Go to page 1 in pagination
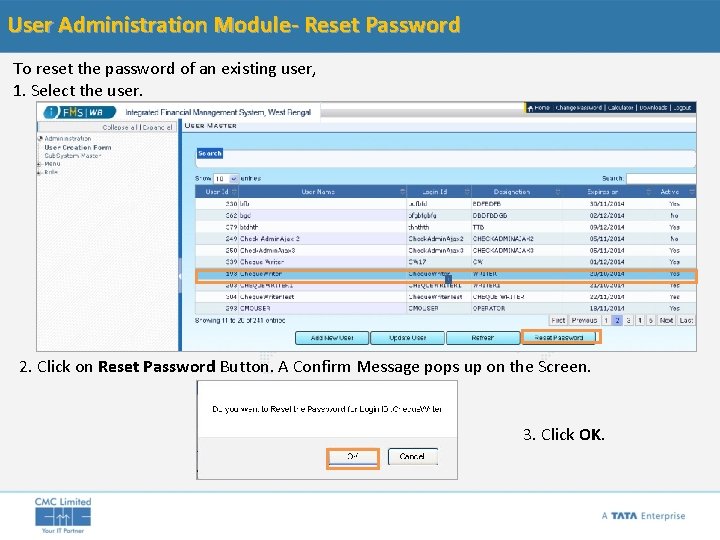This screenshot has width=720, height=540. point(606,321)
